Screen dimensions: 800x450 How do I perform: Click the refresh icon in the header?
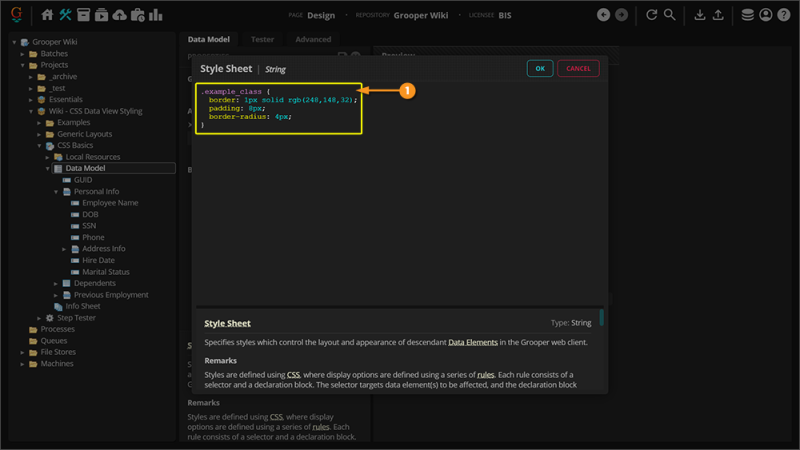(x=652, y=15)
